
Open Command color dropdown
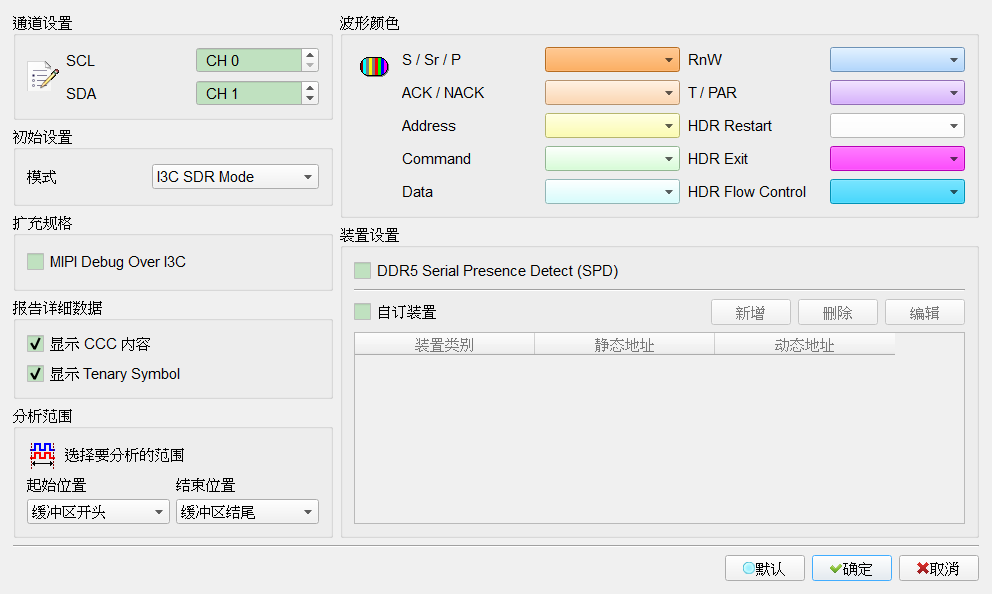pyautogui.click(x=612, y=158)
